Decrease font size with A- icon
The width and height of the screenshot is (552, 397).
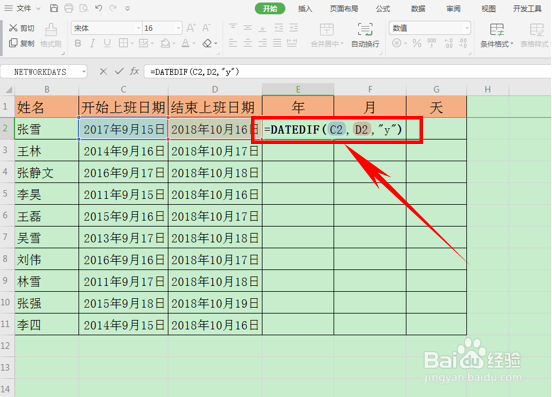click(x=206, y=28)
